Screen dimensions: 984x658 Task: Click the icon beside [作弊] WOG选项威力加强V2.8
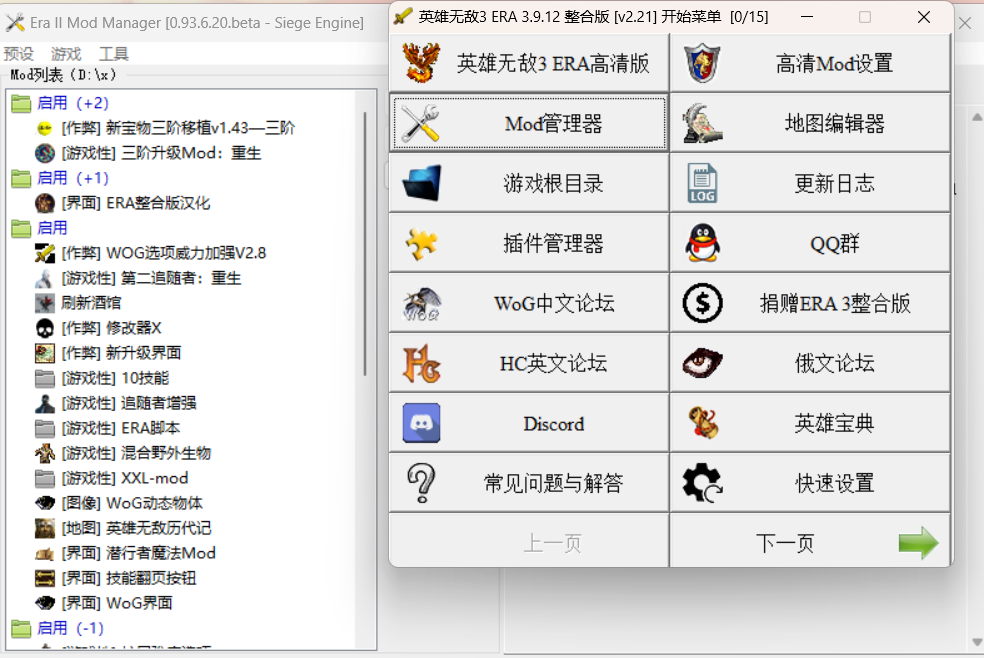(x=45, y=253)
